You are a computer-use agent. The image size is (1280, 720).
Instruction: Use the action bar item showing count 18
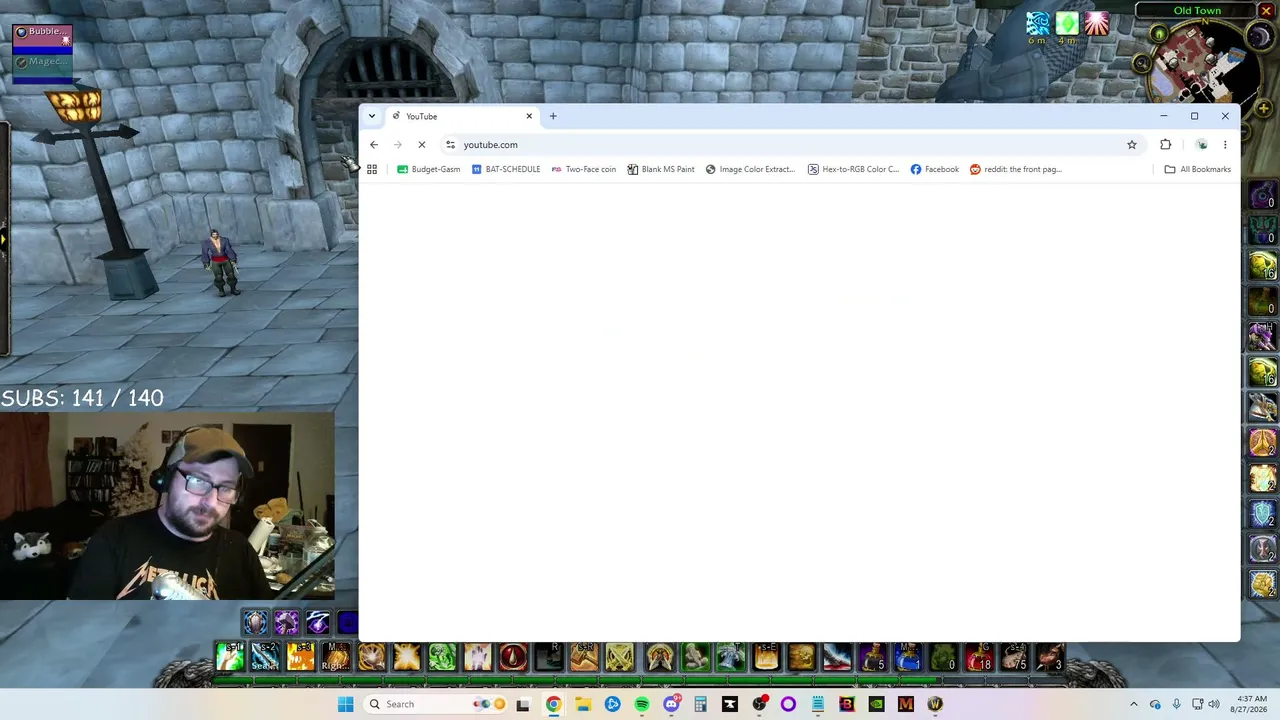(x=979, y=657)
